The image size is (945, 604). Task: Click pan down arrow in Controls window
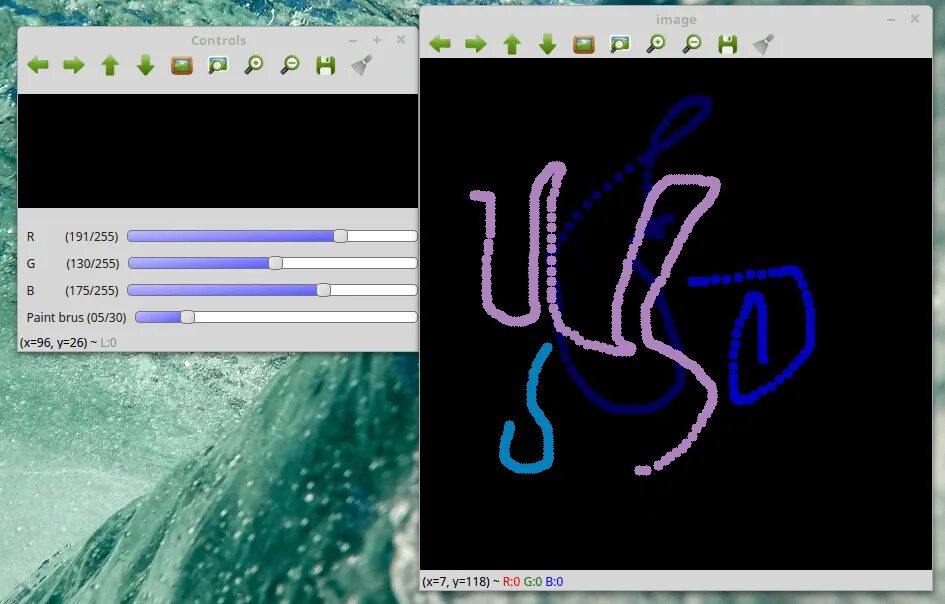tap(146, 64)
